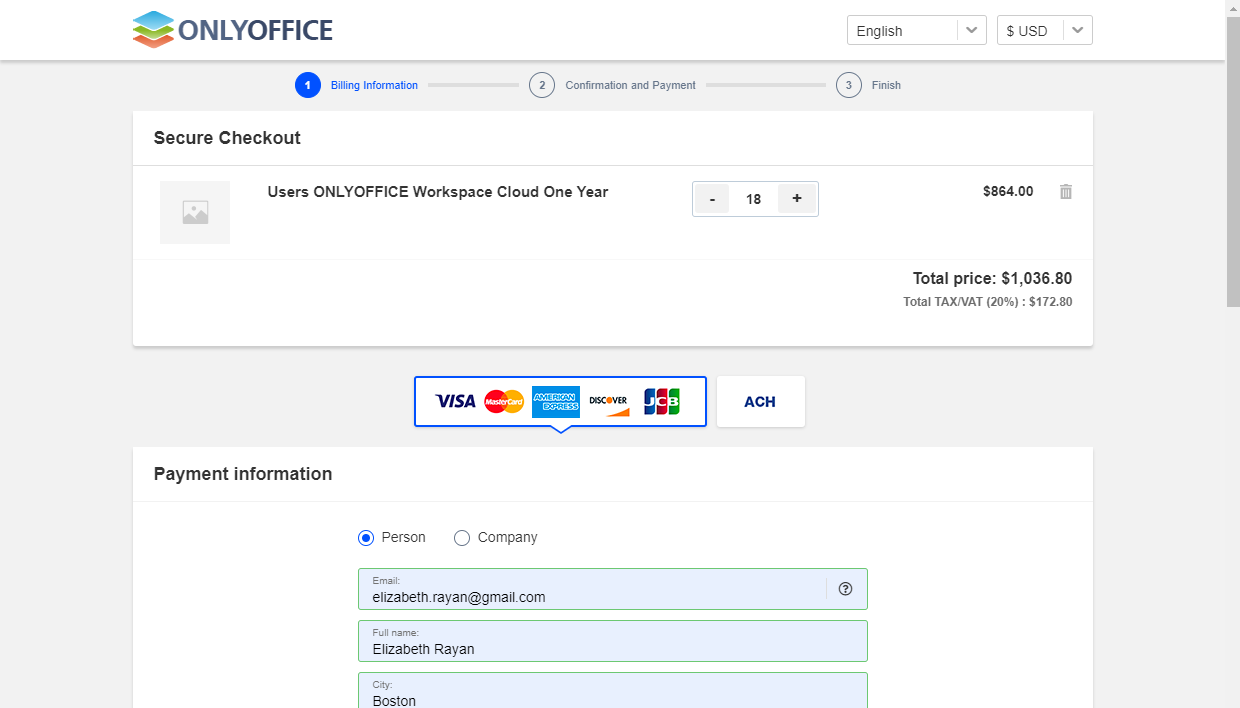1240x708 pixels.
Task: Click the MasterCard icon
Action: click(x=505, y=401)
